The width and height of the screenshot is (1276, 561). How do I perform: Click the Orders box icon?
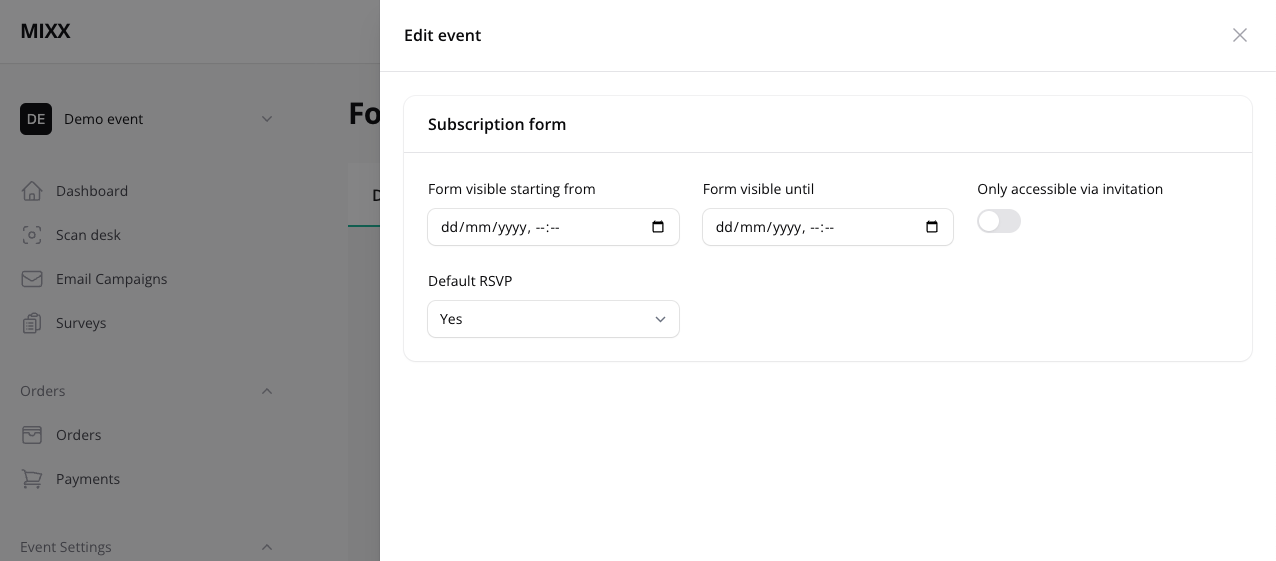32,435
